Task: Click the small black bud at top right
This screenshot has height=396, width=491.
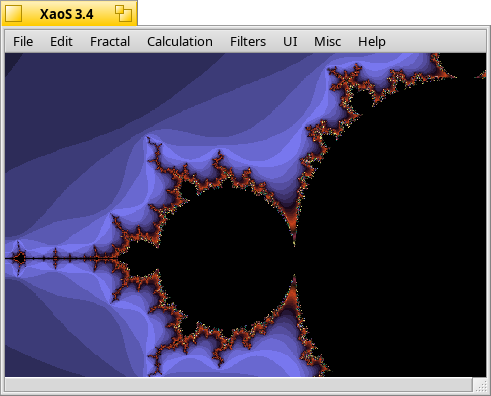Action: (x=362, y=97)
